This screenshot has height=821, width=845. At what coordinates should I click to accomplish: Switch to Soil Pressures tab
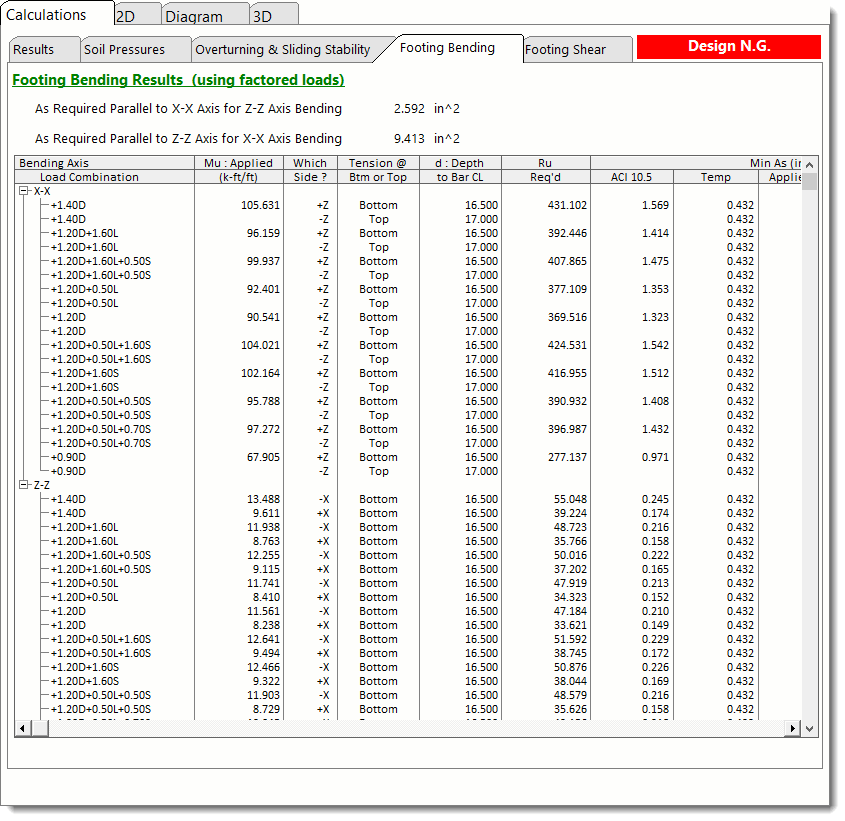coord(124,49)
